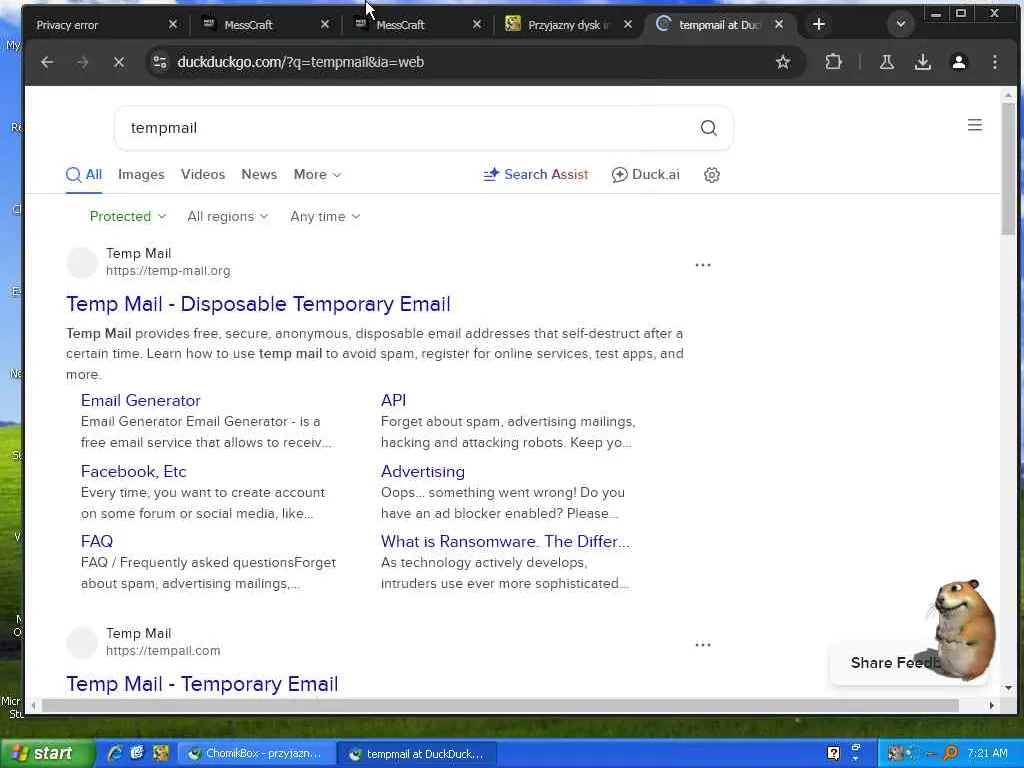This screenshot has width=1024, height=768.
Task: Open the Facebook, Etc sitelink
Action: click(133, 472)
